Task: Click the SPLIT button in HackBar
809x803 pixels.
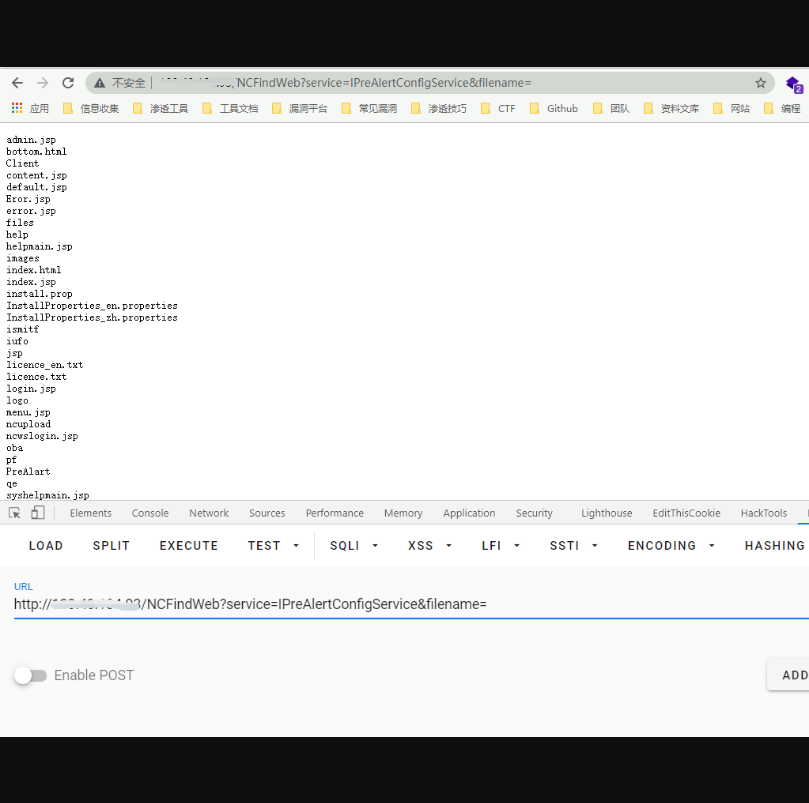Action: click(x=111, y=545)
